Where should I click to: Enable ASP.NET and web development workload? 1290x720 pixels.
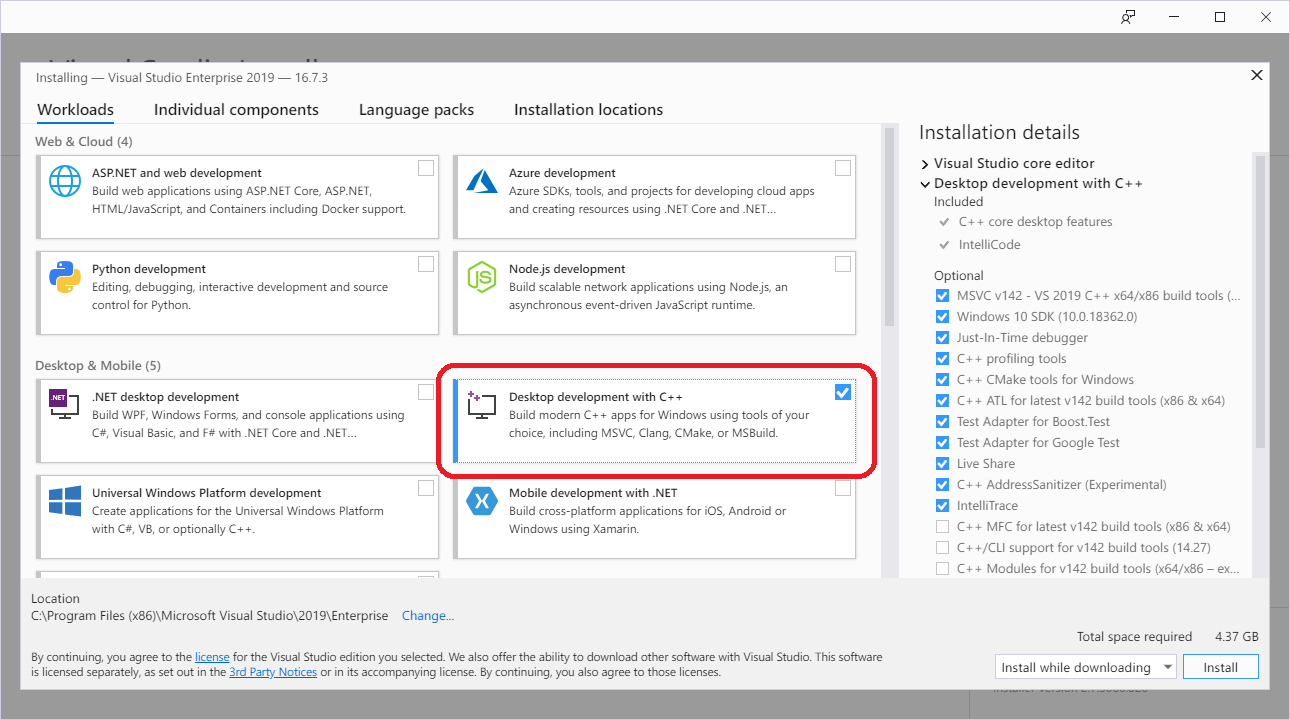click(x=426, y=168)
